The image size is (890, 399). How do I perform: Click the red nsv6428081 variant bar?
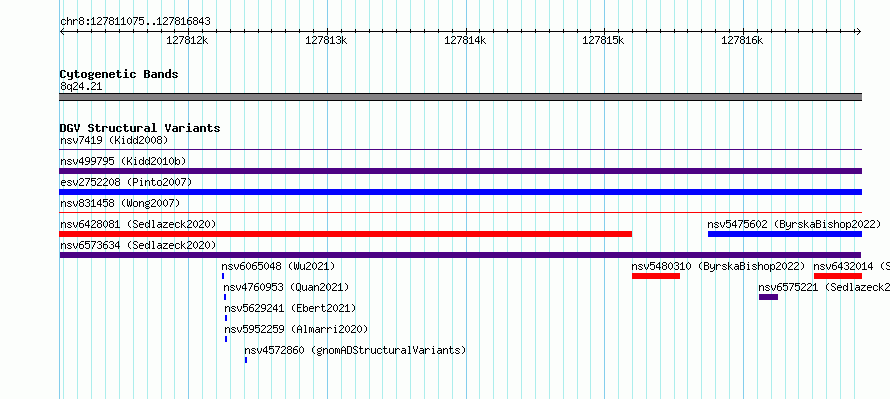point(346,234)
